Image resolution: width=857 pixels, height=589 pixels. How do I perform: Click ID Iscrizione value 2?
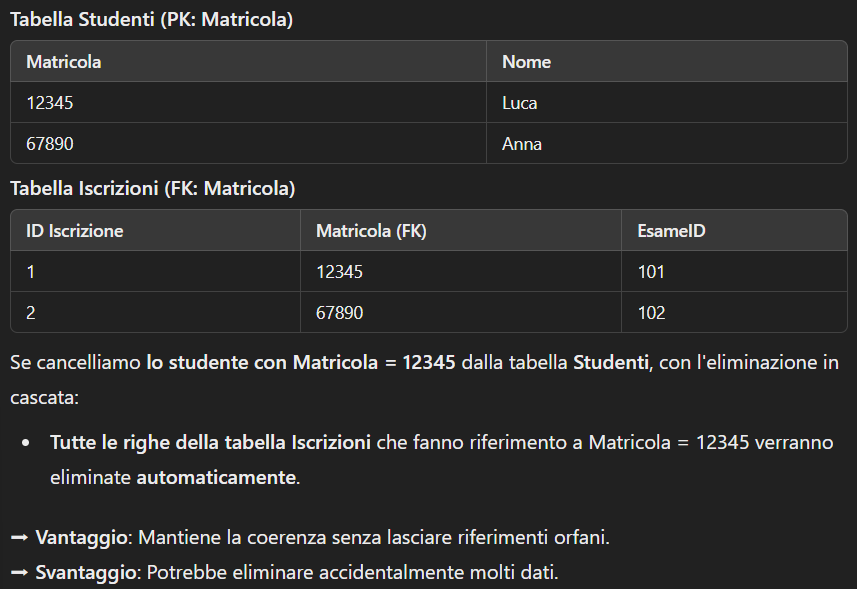pyautogui.click(x=31, y=313)
